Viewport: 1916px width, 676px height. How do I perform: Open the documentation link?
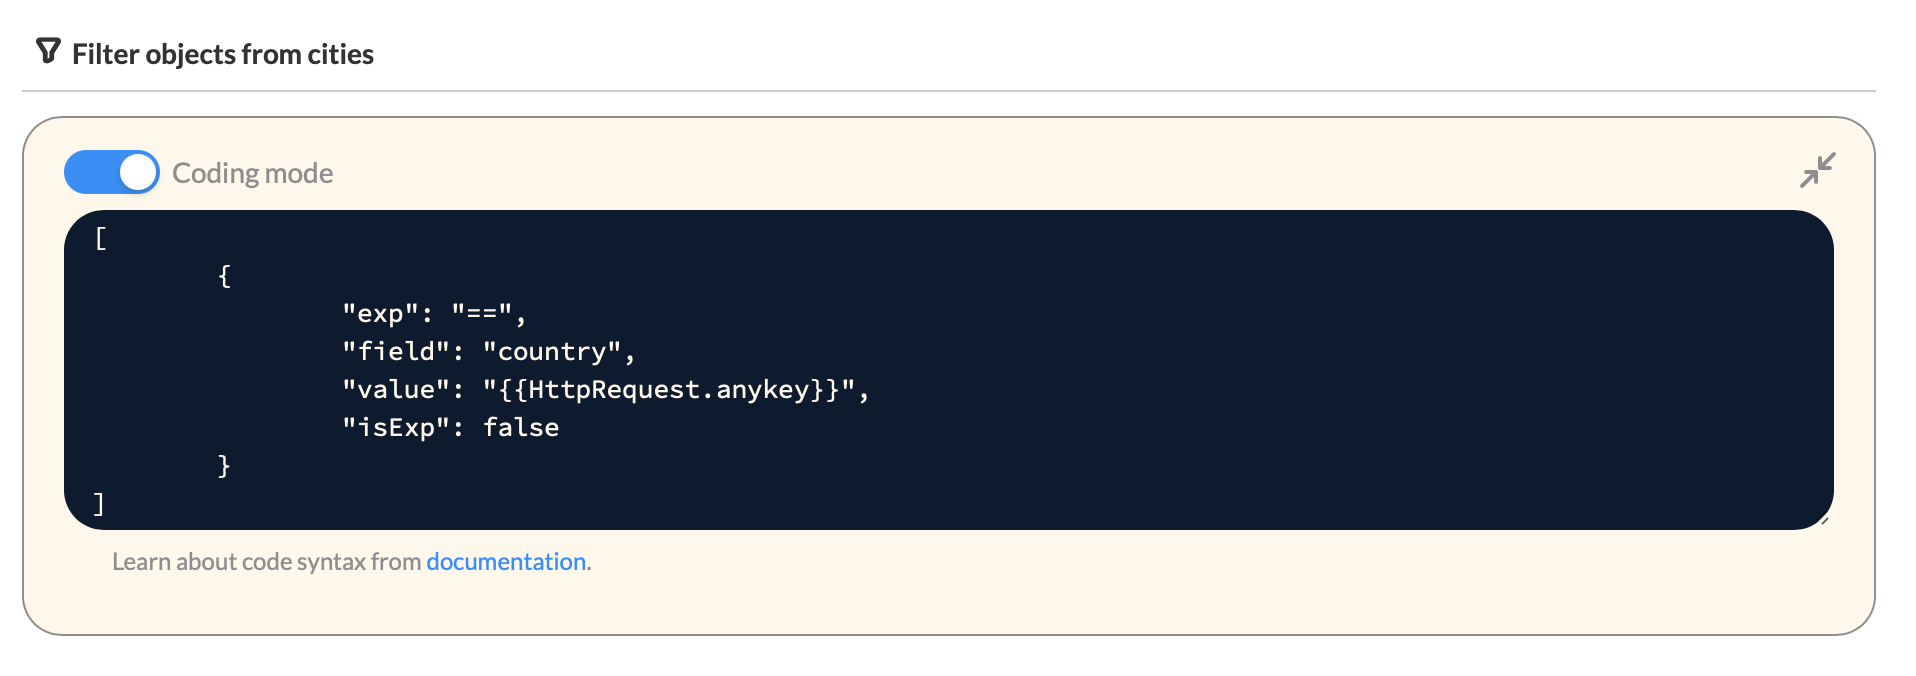coord(506,562)
